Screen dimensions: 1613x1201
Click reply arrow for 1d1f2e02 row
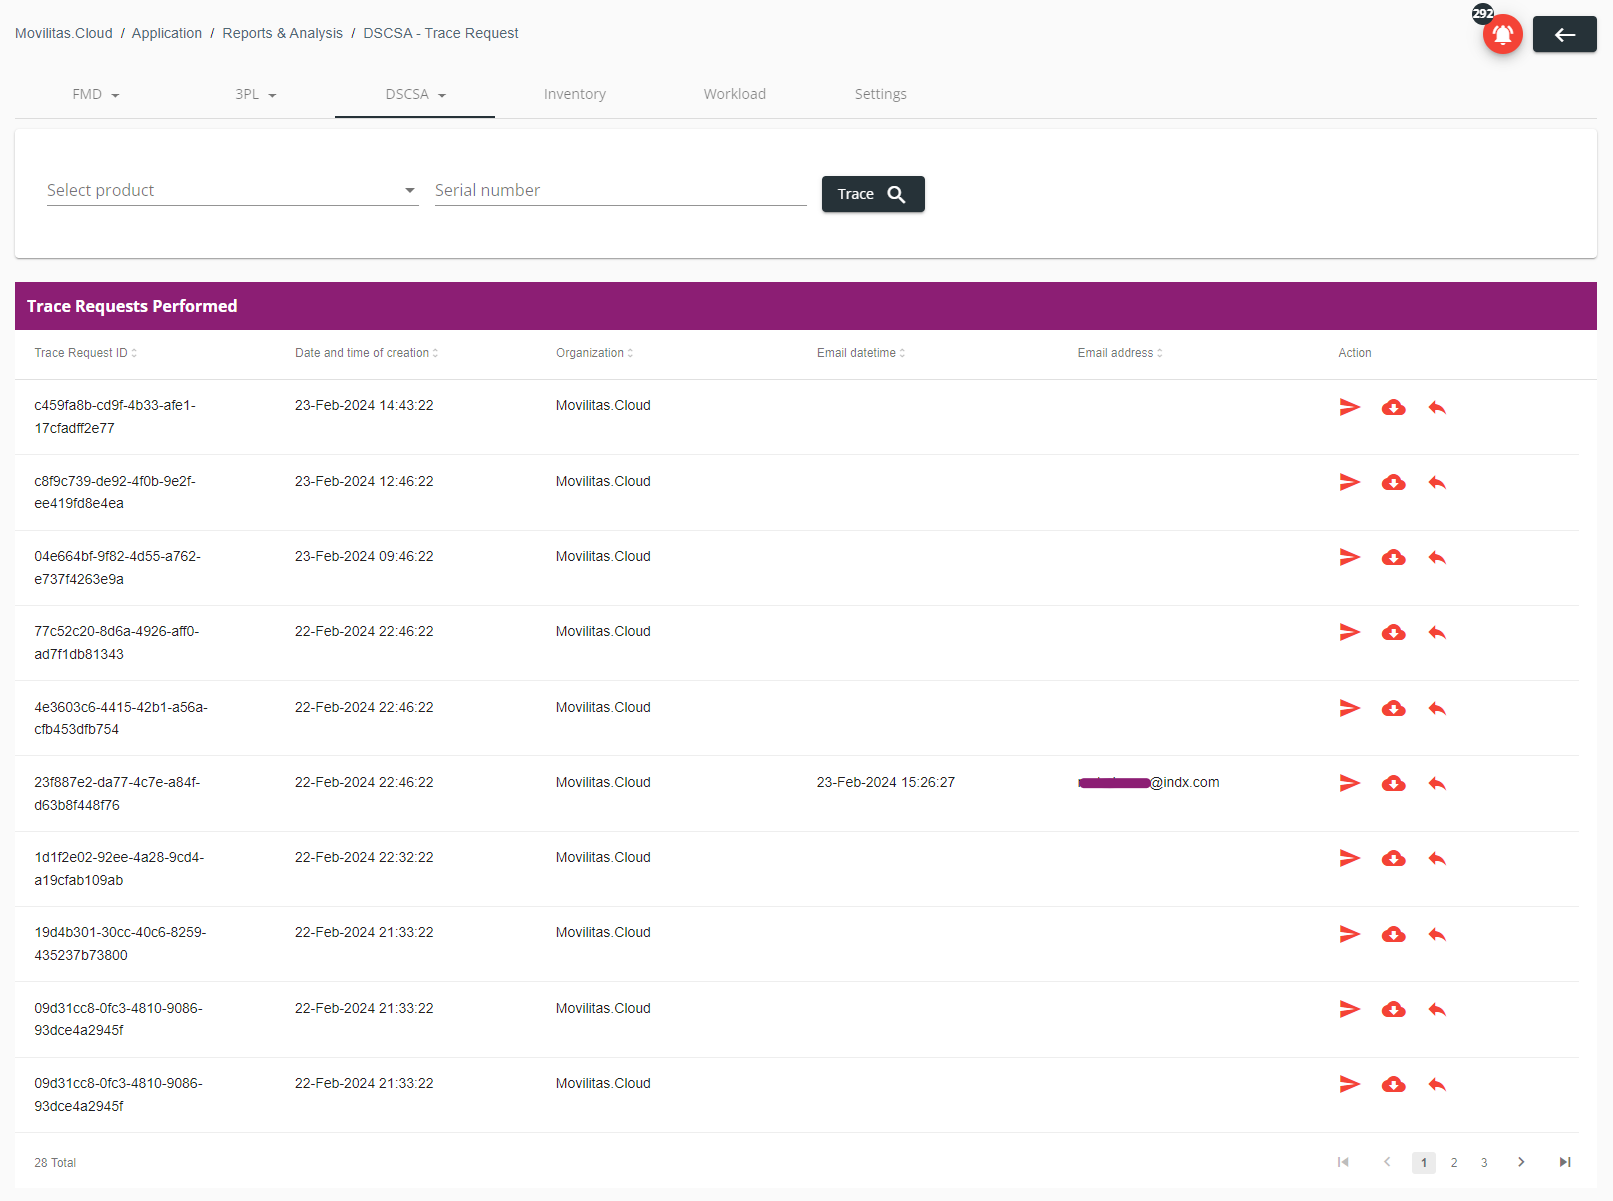pos(1437,858)
